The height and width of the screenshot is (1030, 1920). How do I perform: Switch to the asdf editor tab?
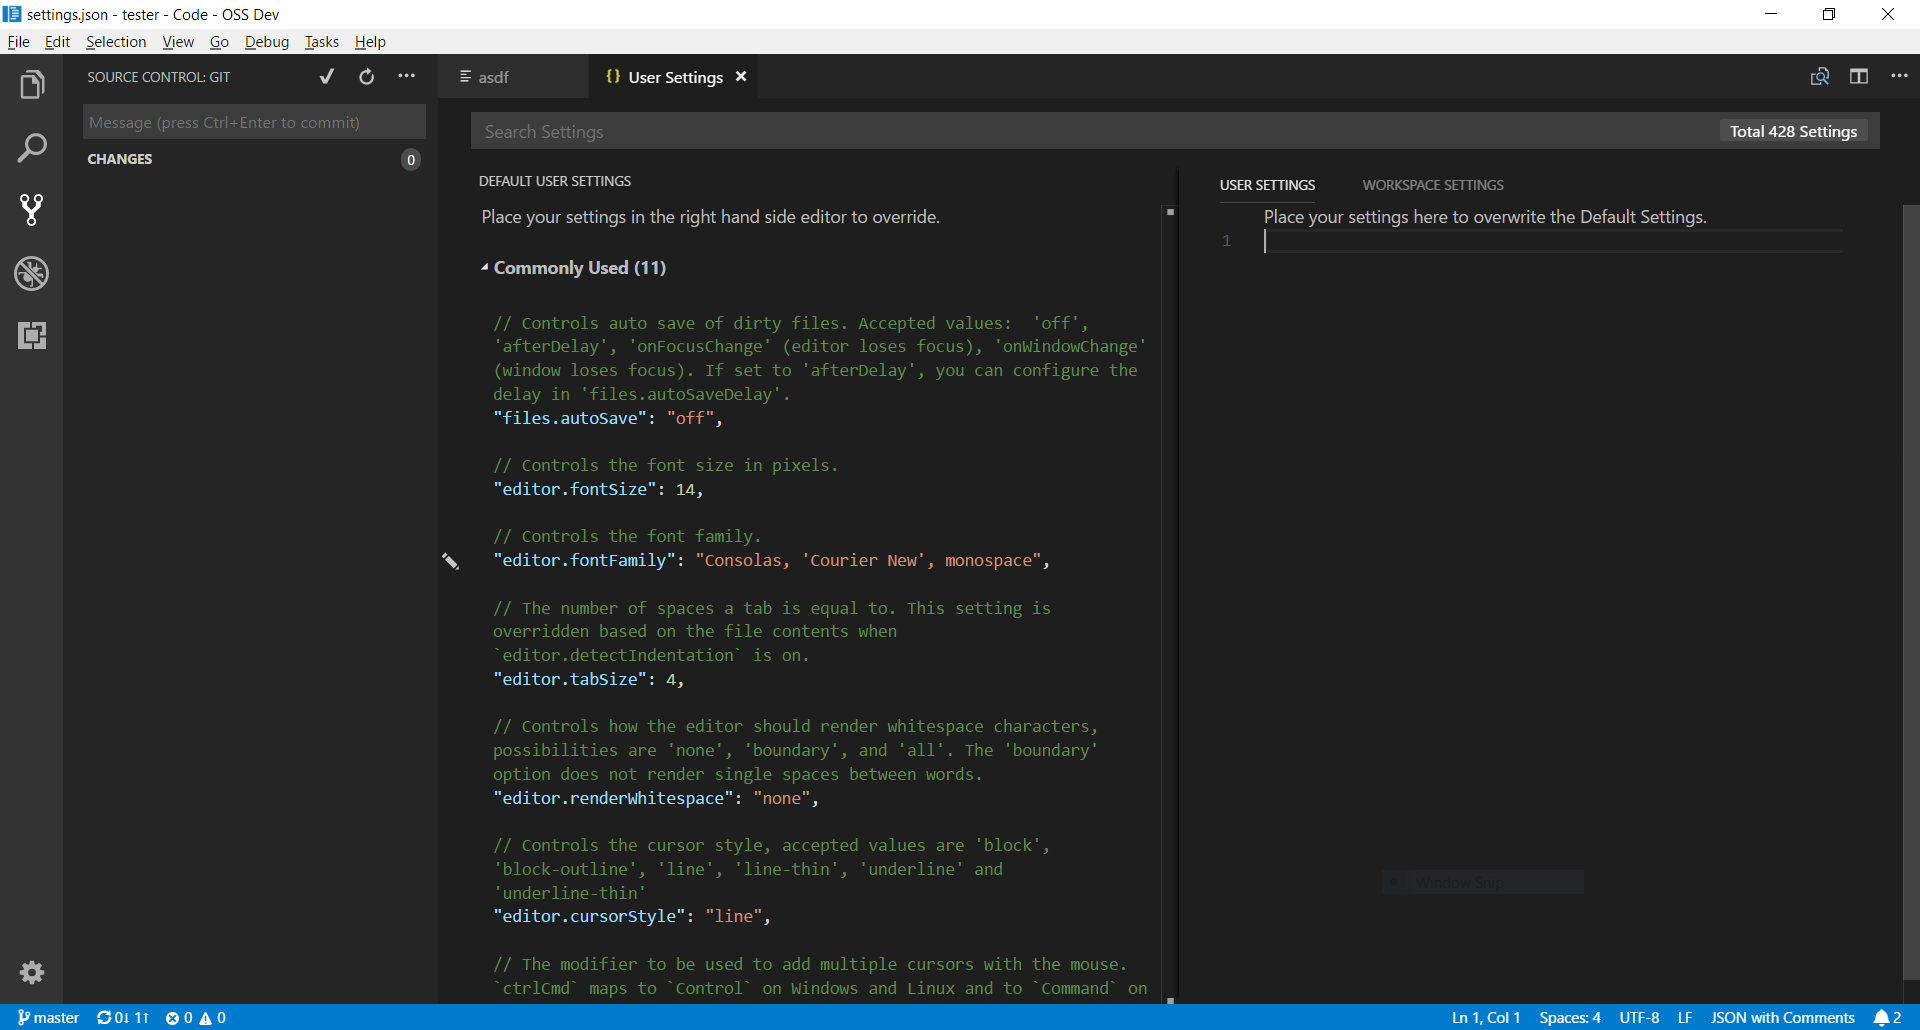coord(513,77)
